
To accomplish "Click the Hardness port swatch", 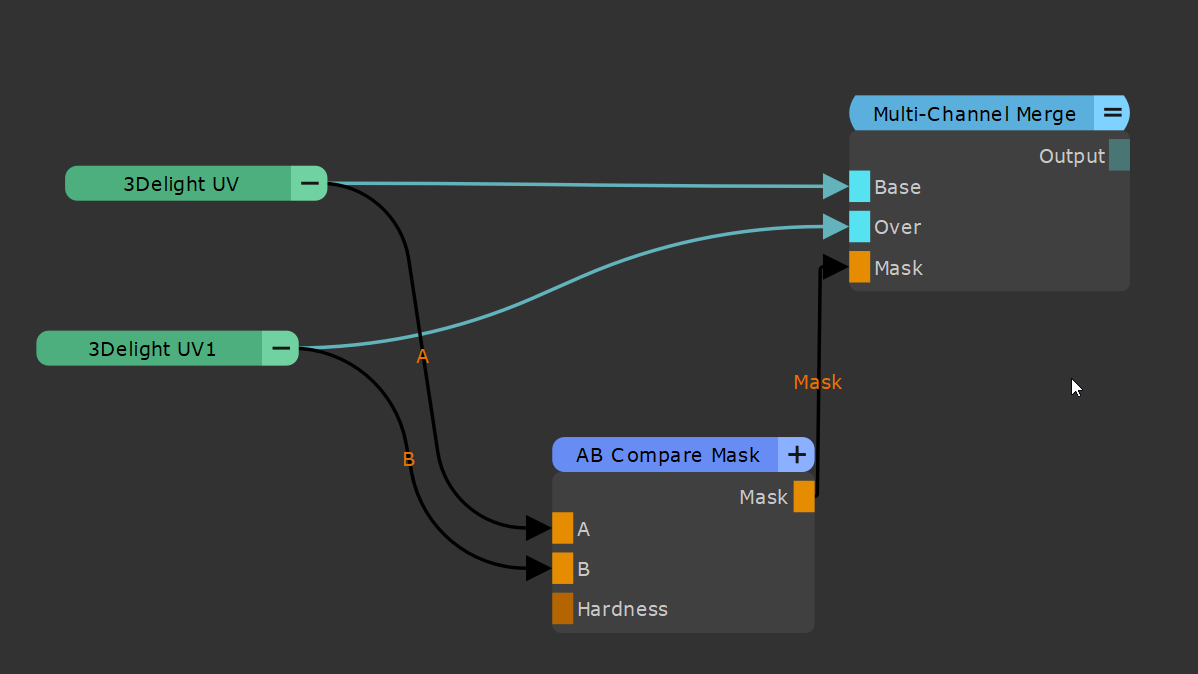I will pyautogui.click(x=562, y=608).
